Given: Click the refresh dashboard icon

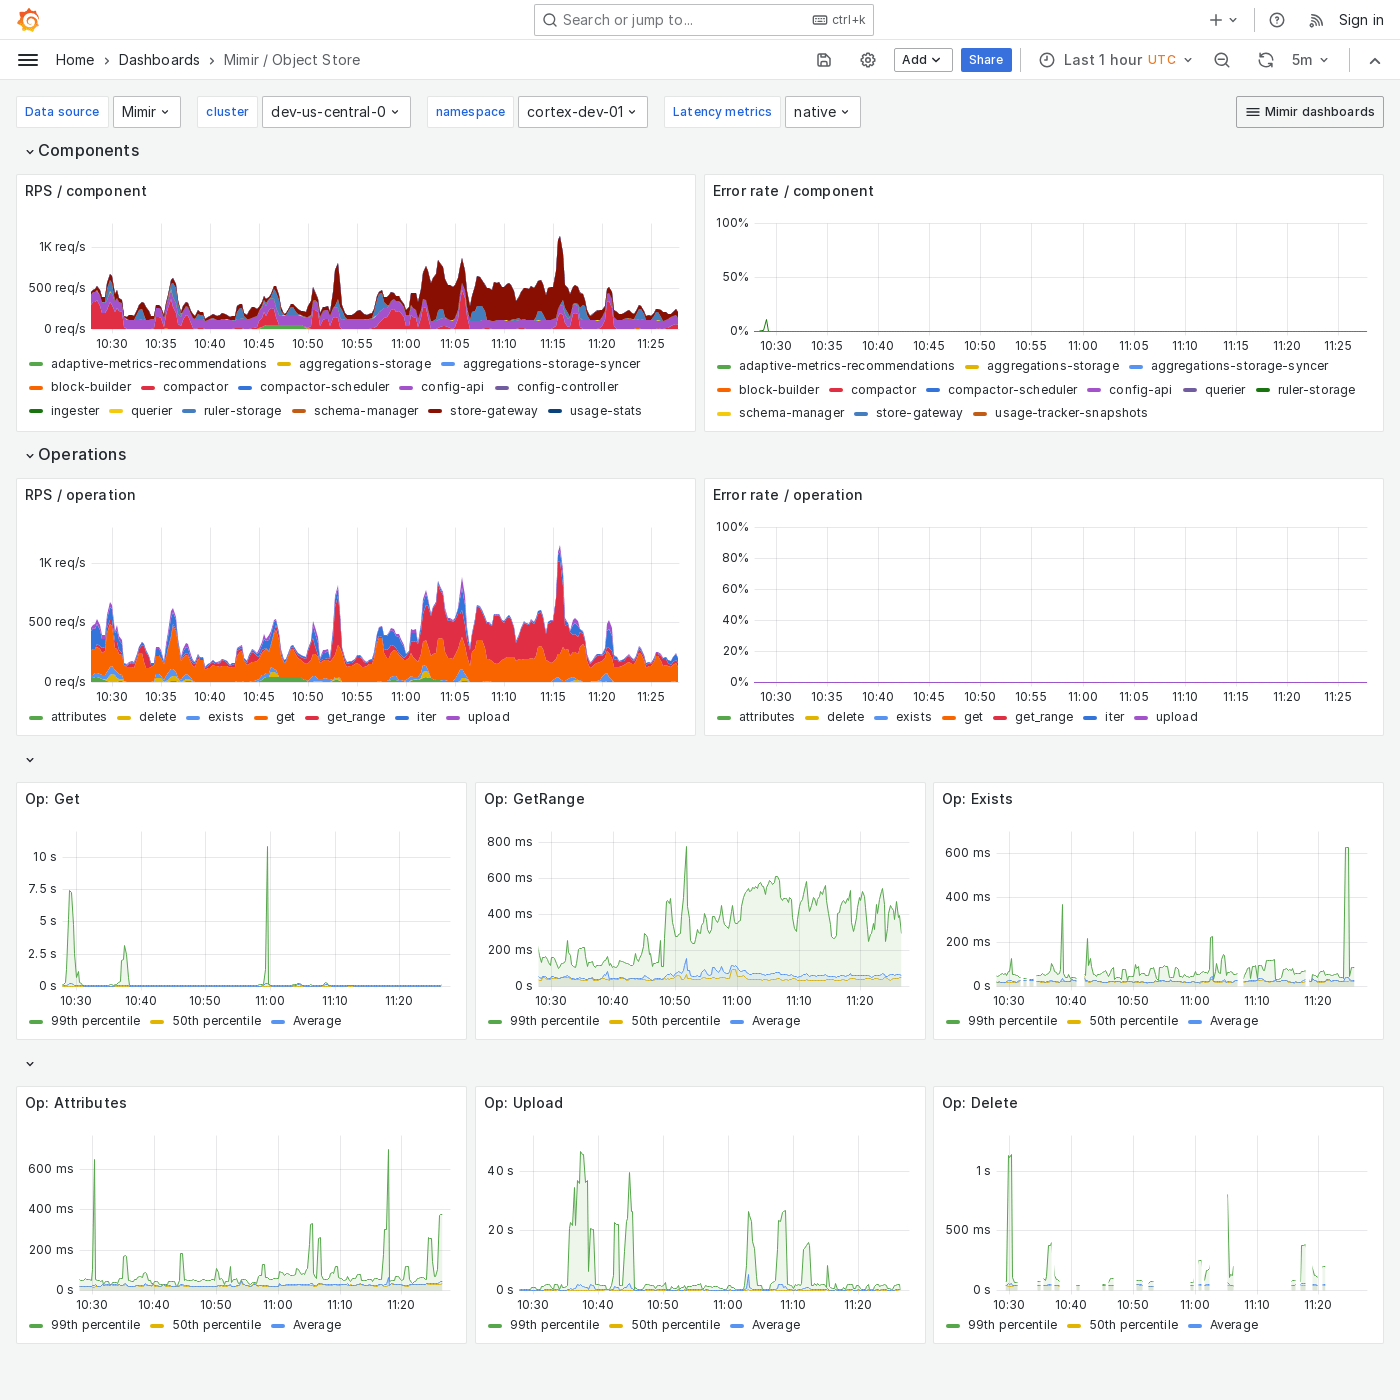Looking at the screenshot, I should (x=1266, y=60).
